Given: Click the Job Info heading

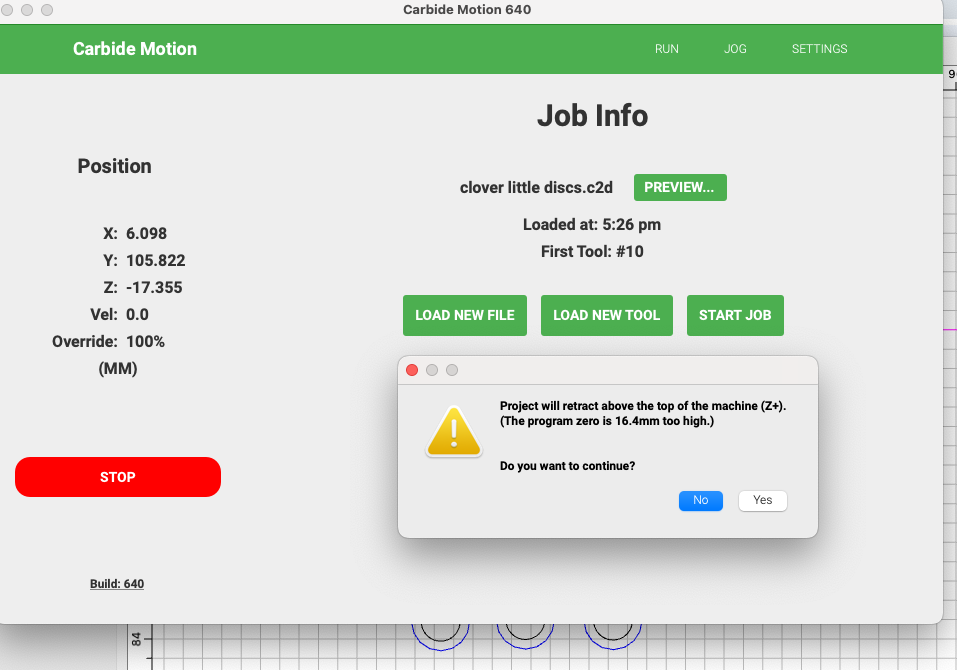Looking at the screenshot, I should [x=592, y=116].
